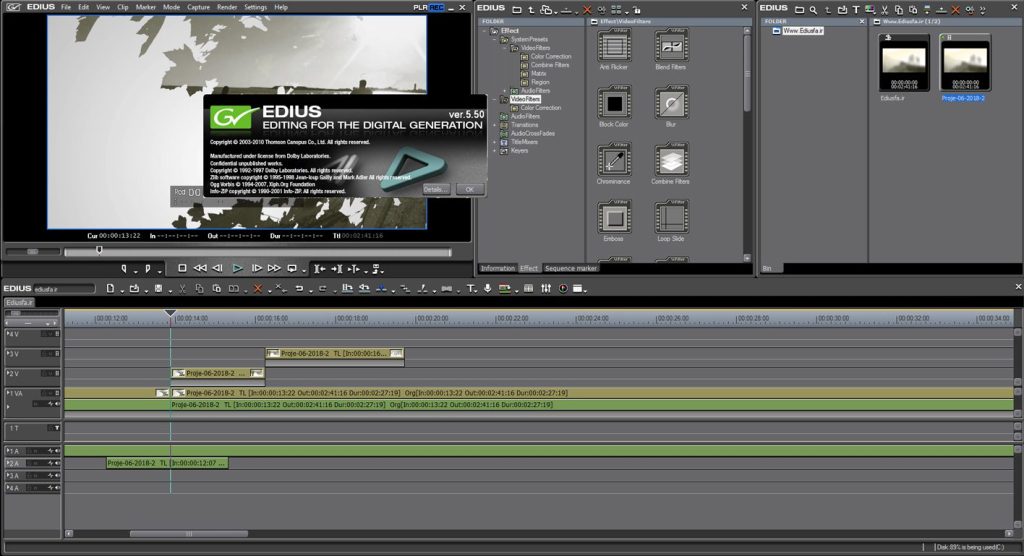The height and width of the screenshot is (556, 1024).
Task: Click the red record circle icon in timeline toolbar
Action: point(563,288)
